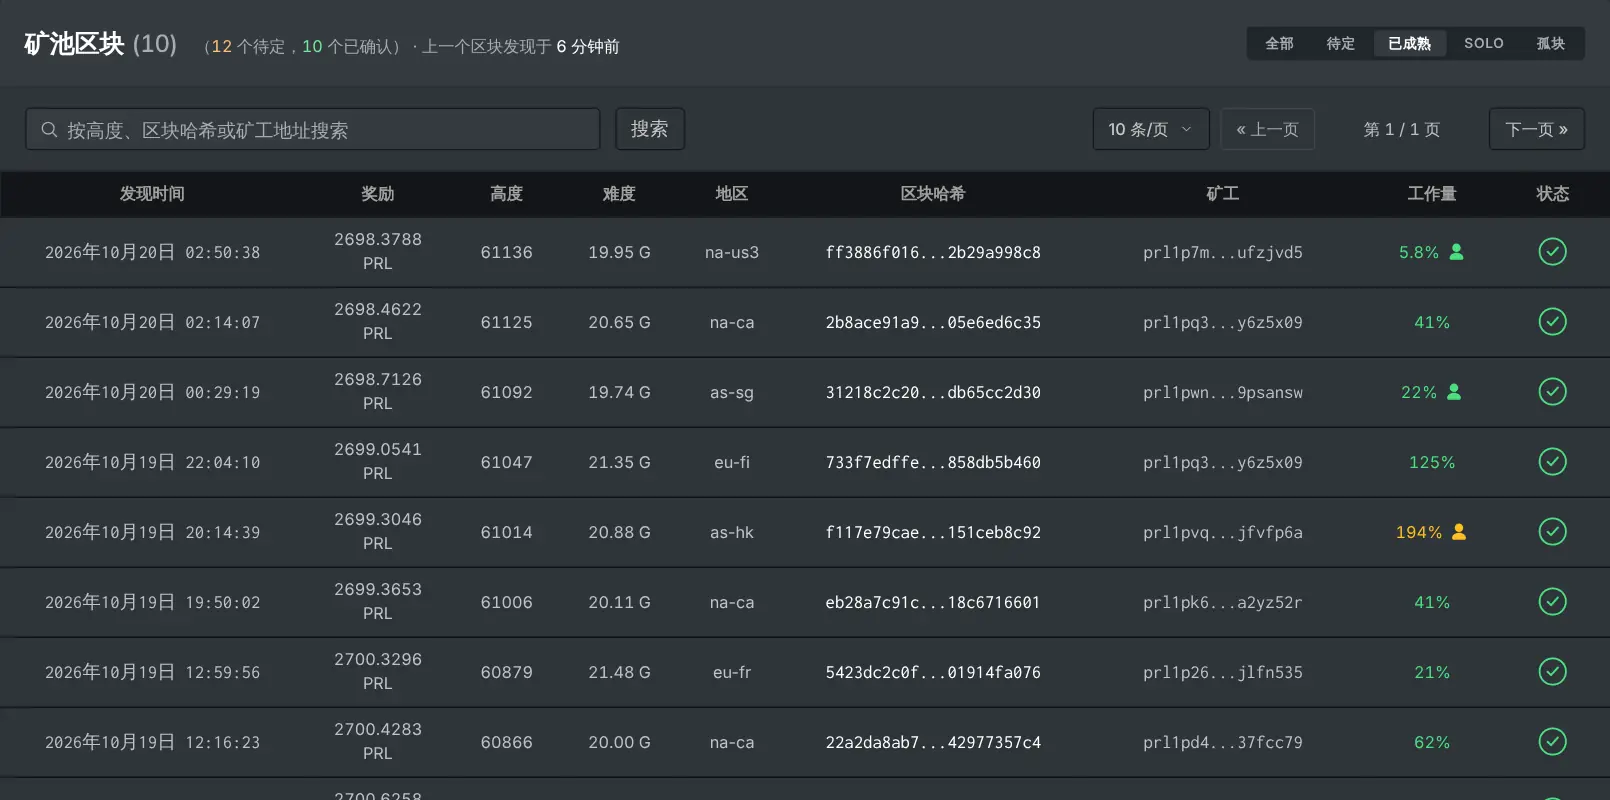
Task: Click the 搜索 search button
Action: point(650,129)
